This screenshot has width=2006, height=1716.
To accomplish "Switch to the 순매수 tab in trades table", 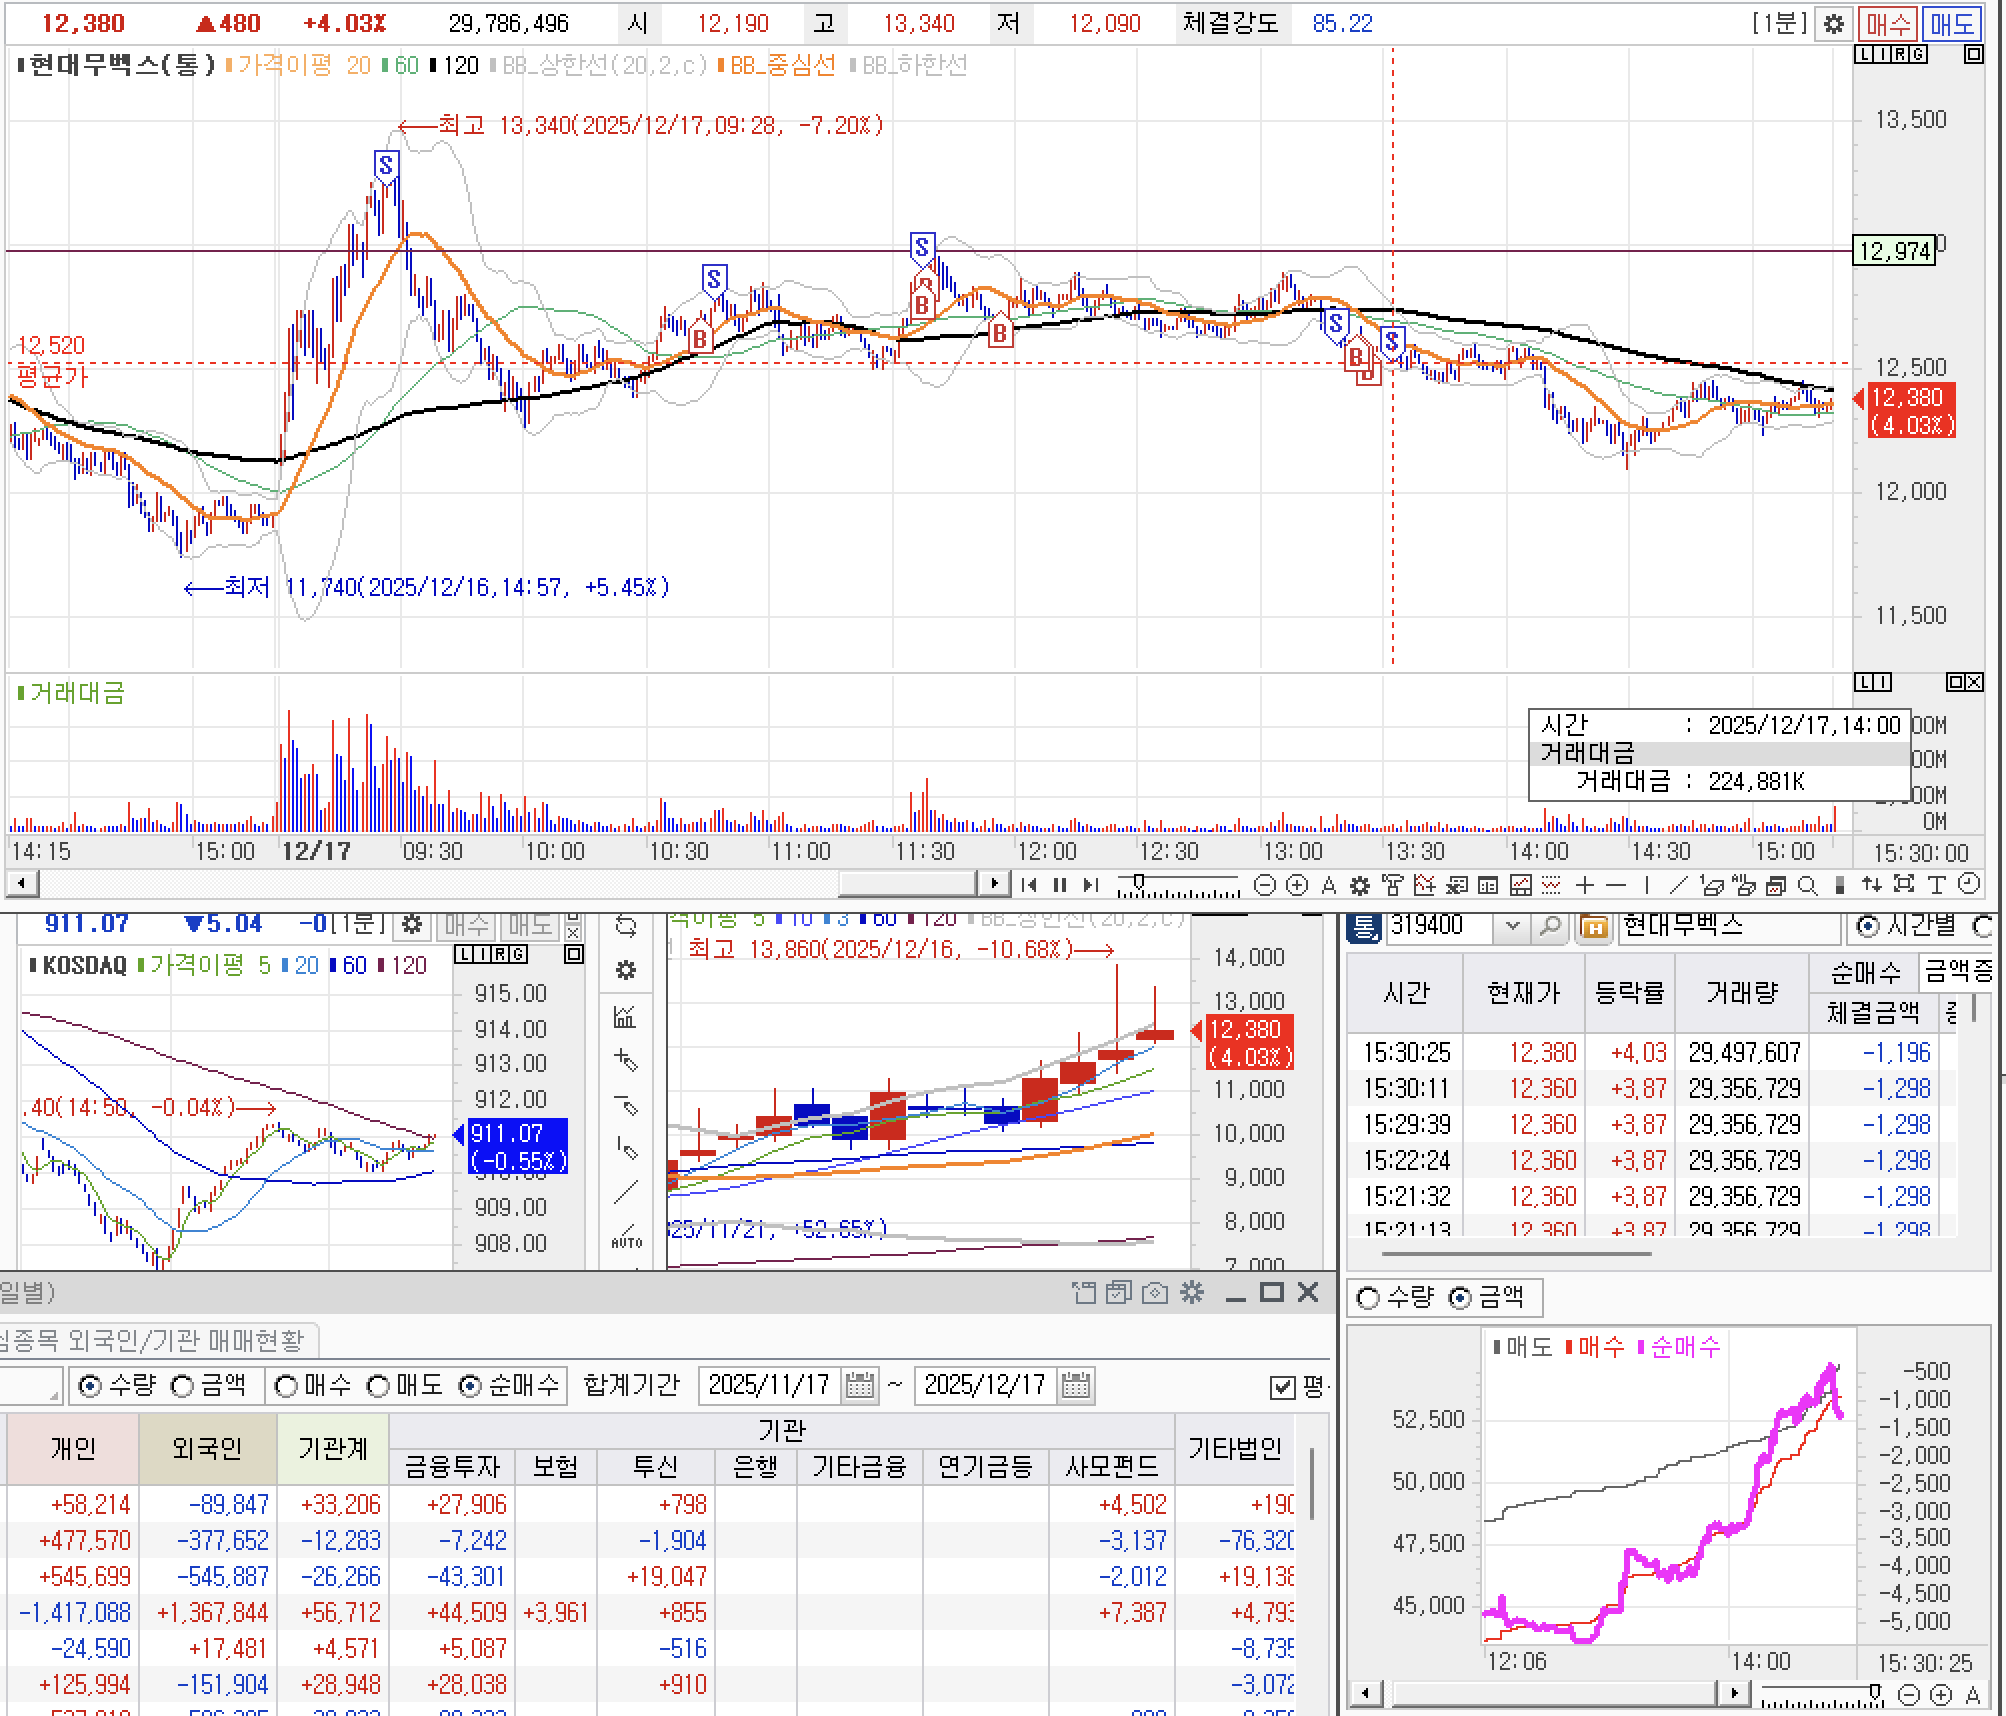I will (1864, 972).
